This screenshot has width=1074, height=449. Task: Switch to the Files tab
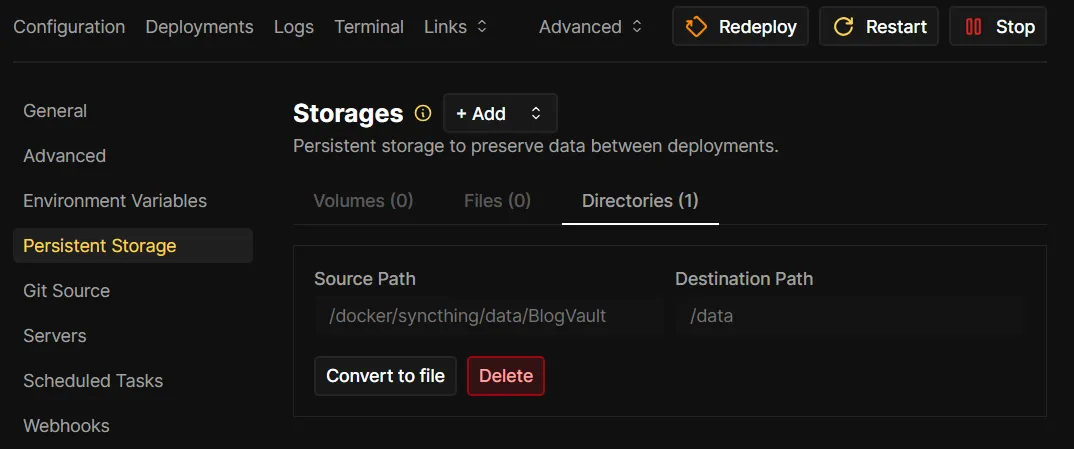(x=497, y=201)
